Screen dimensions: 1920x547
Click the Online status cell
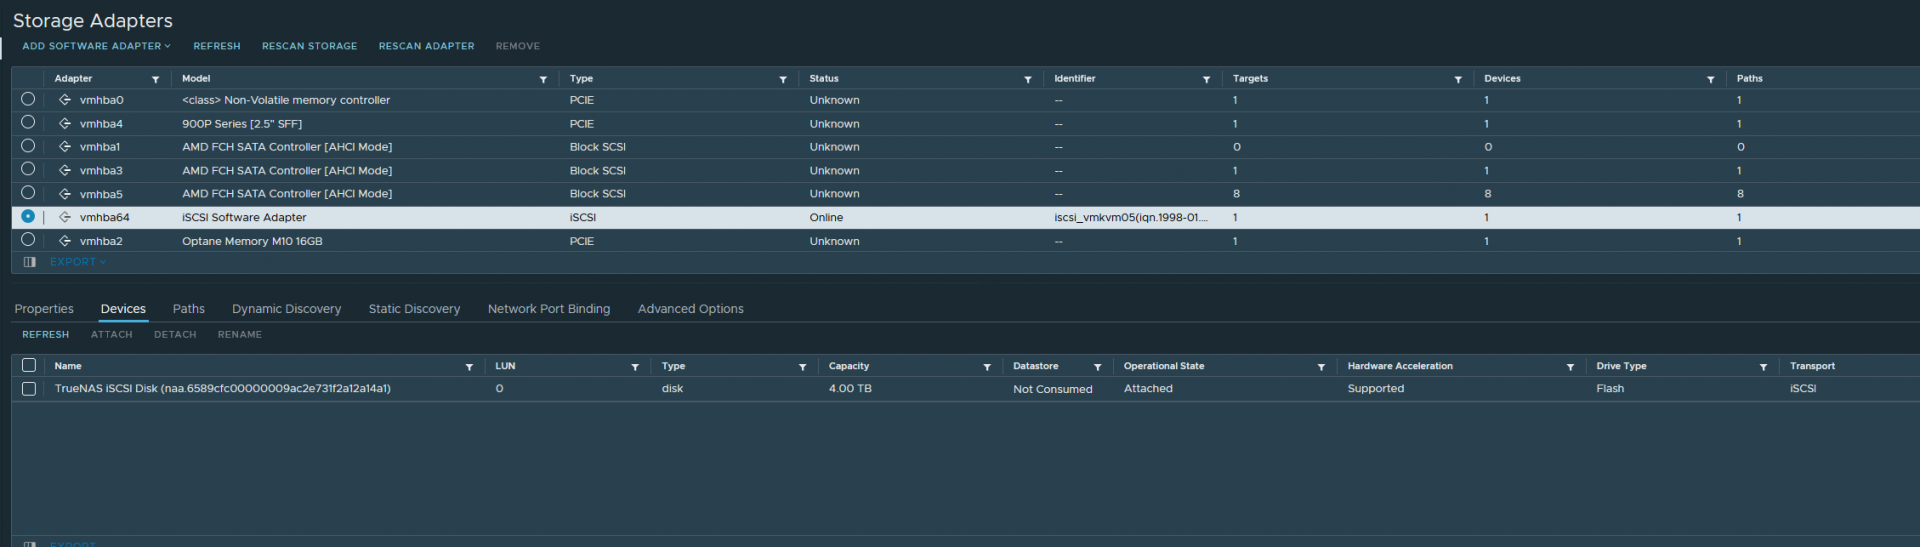[826, 217]
